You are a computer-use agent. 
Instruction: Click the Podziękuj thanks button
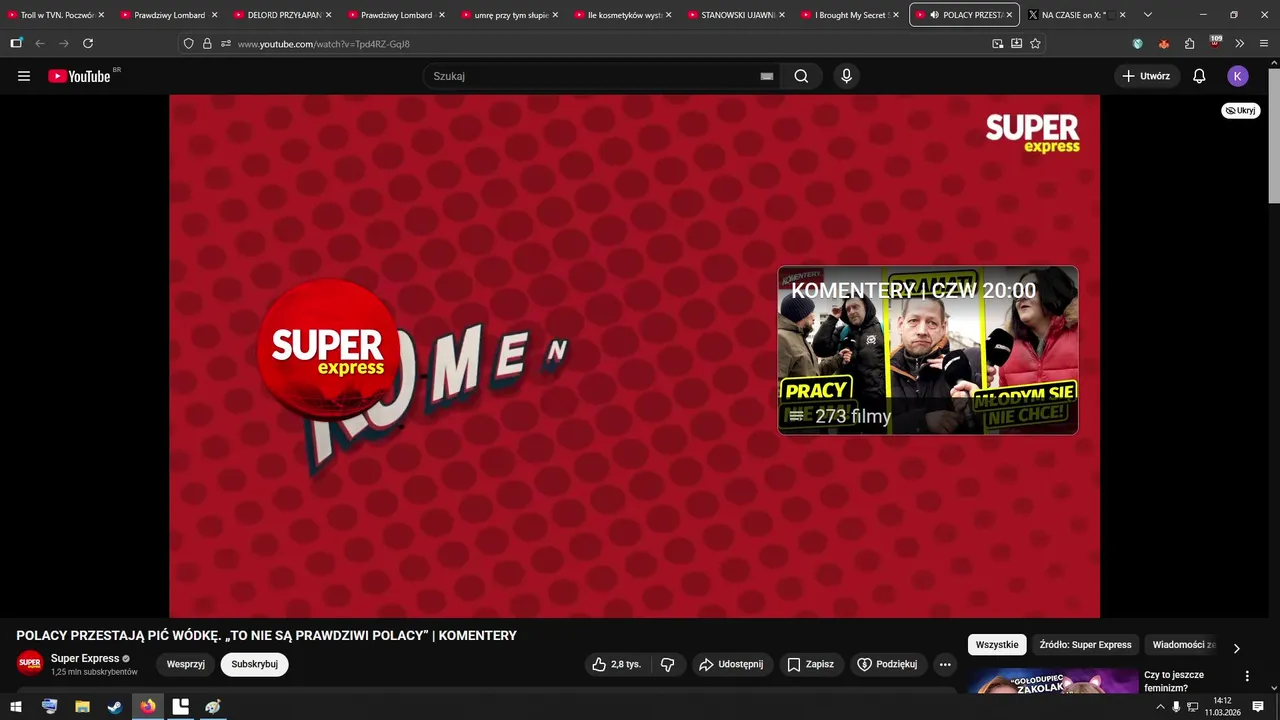[888, 664]
